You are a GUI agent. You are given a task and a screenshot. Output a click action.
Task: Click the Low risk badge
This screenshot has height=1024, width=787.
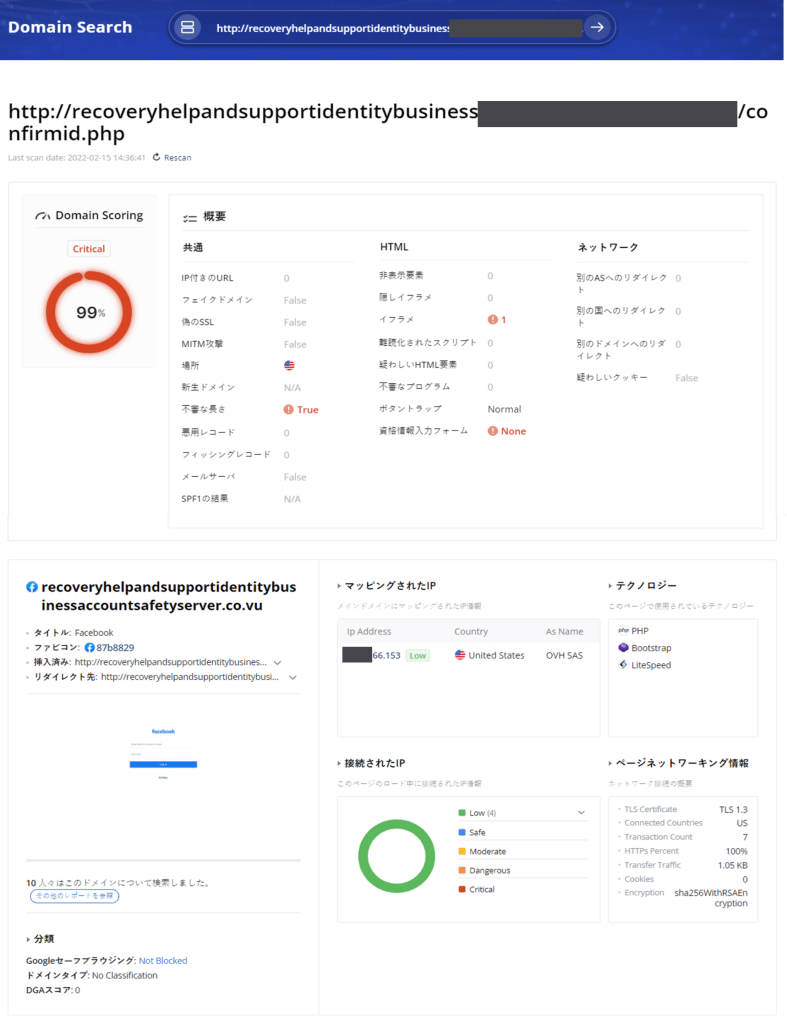[417, 656]
